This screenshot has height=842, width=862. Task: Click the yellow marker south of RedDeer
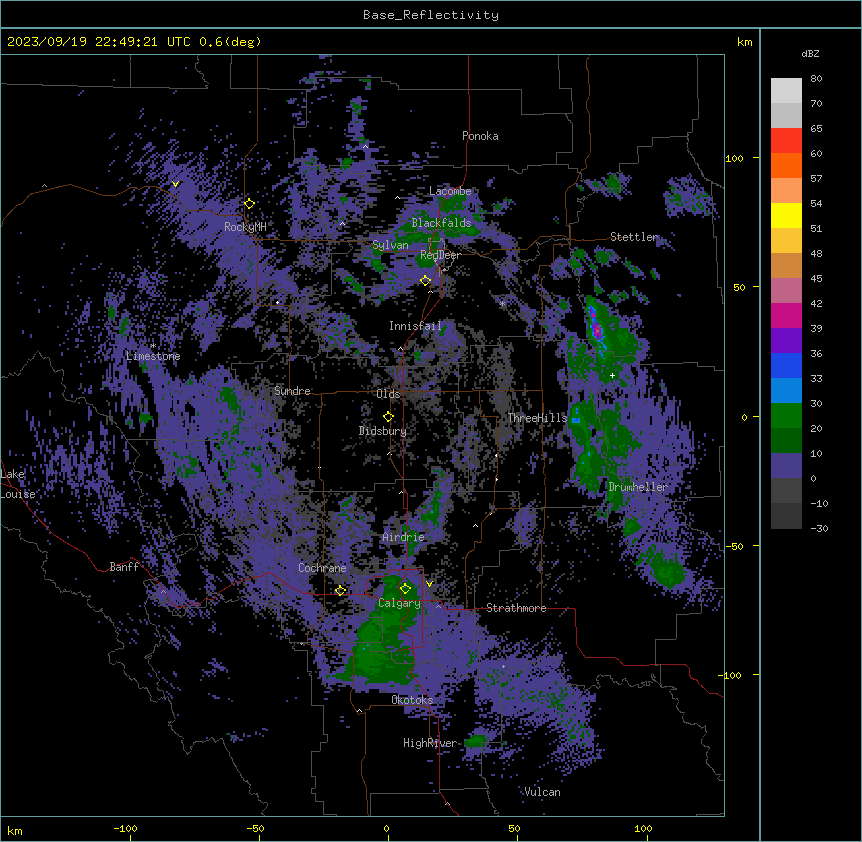[x=425, y=281]
